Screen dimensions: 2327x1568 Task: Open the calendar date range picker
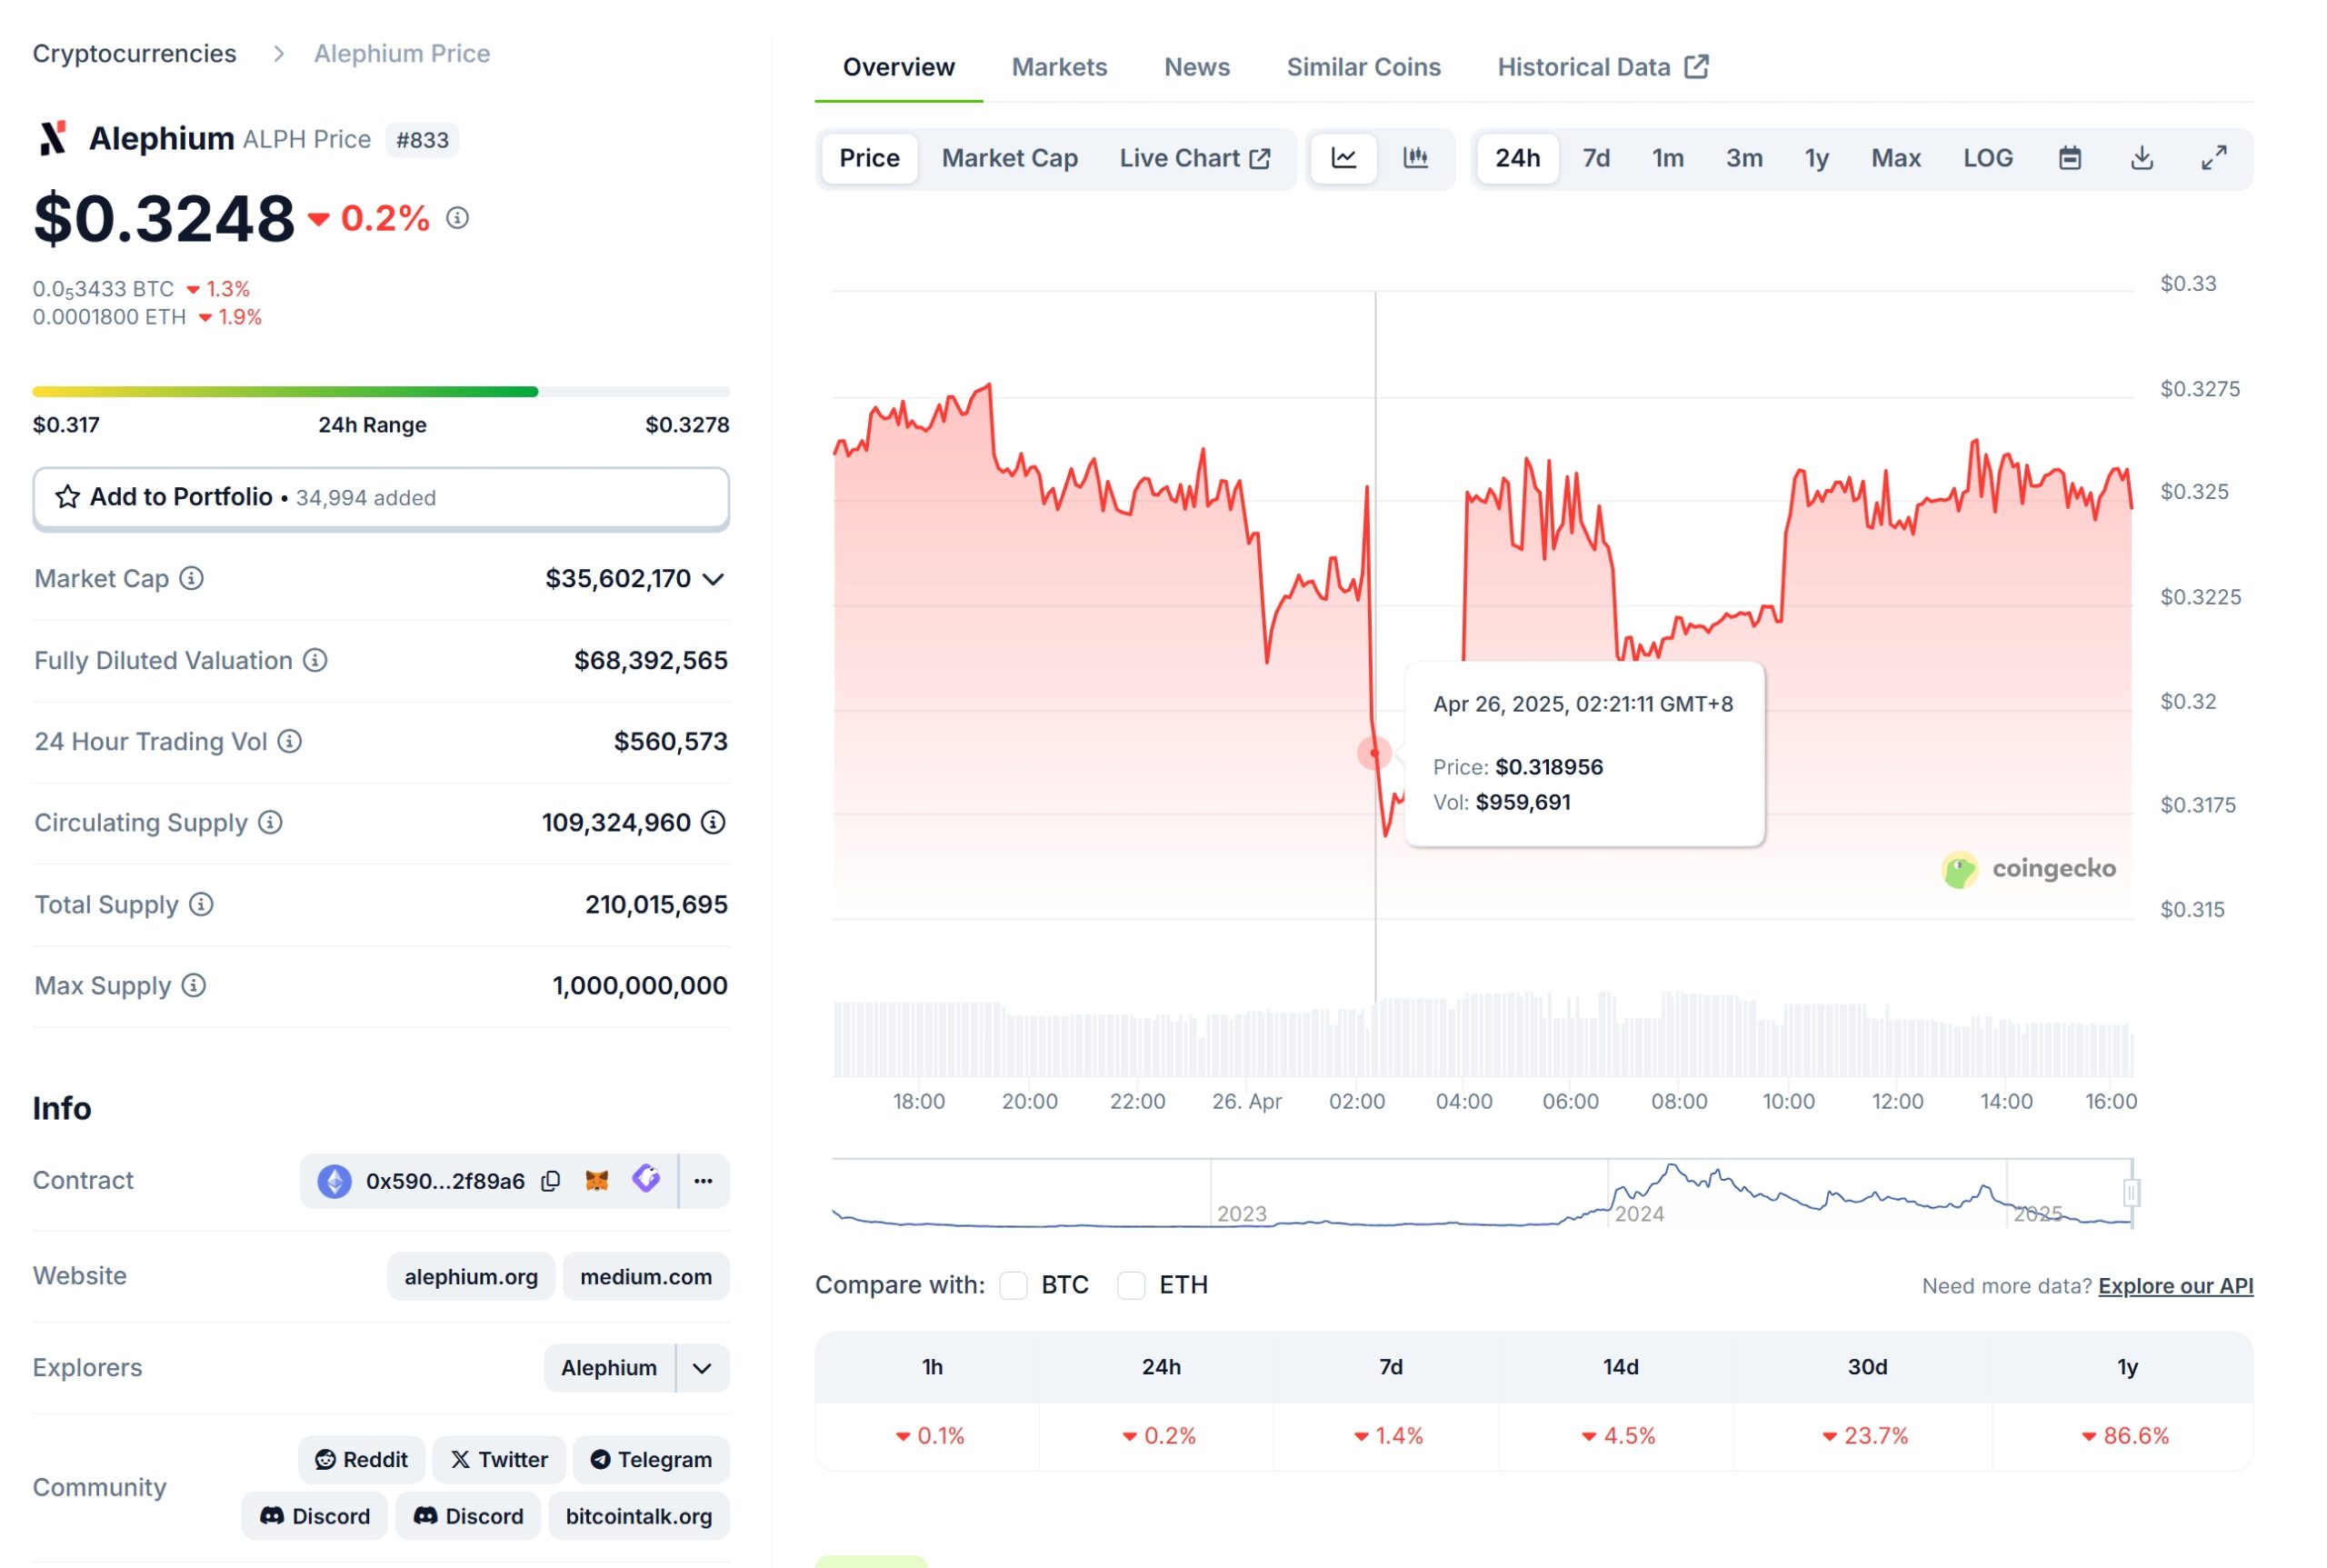(2069, 158)
